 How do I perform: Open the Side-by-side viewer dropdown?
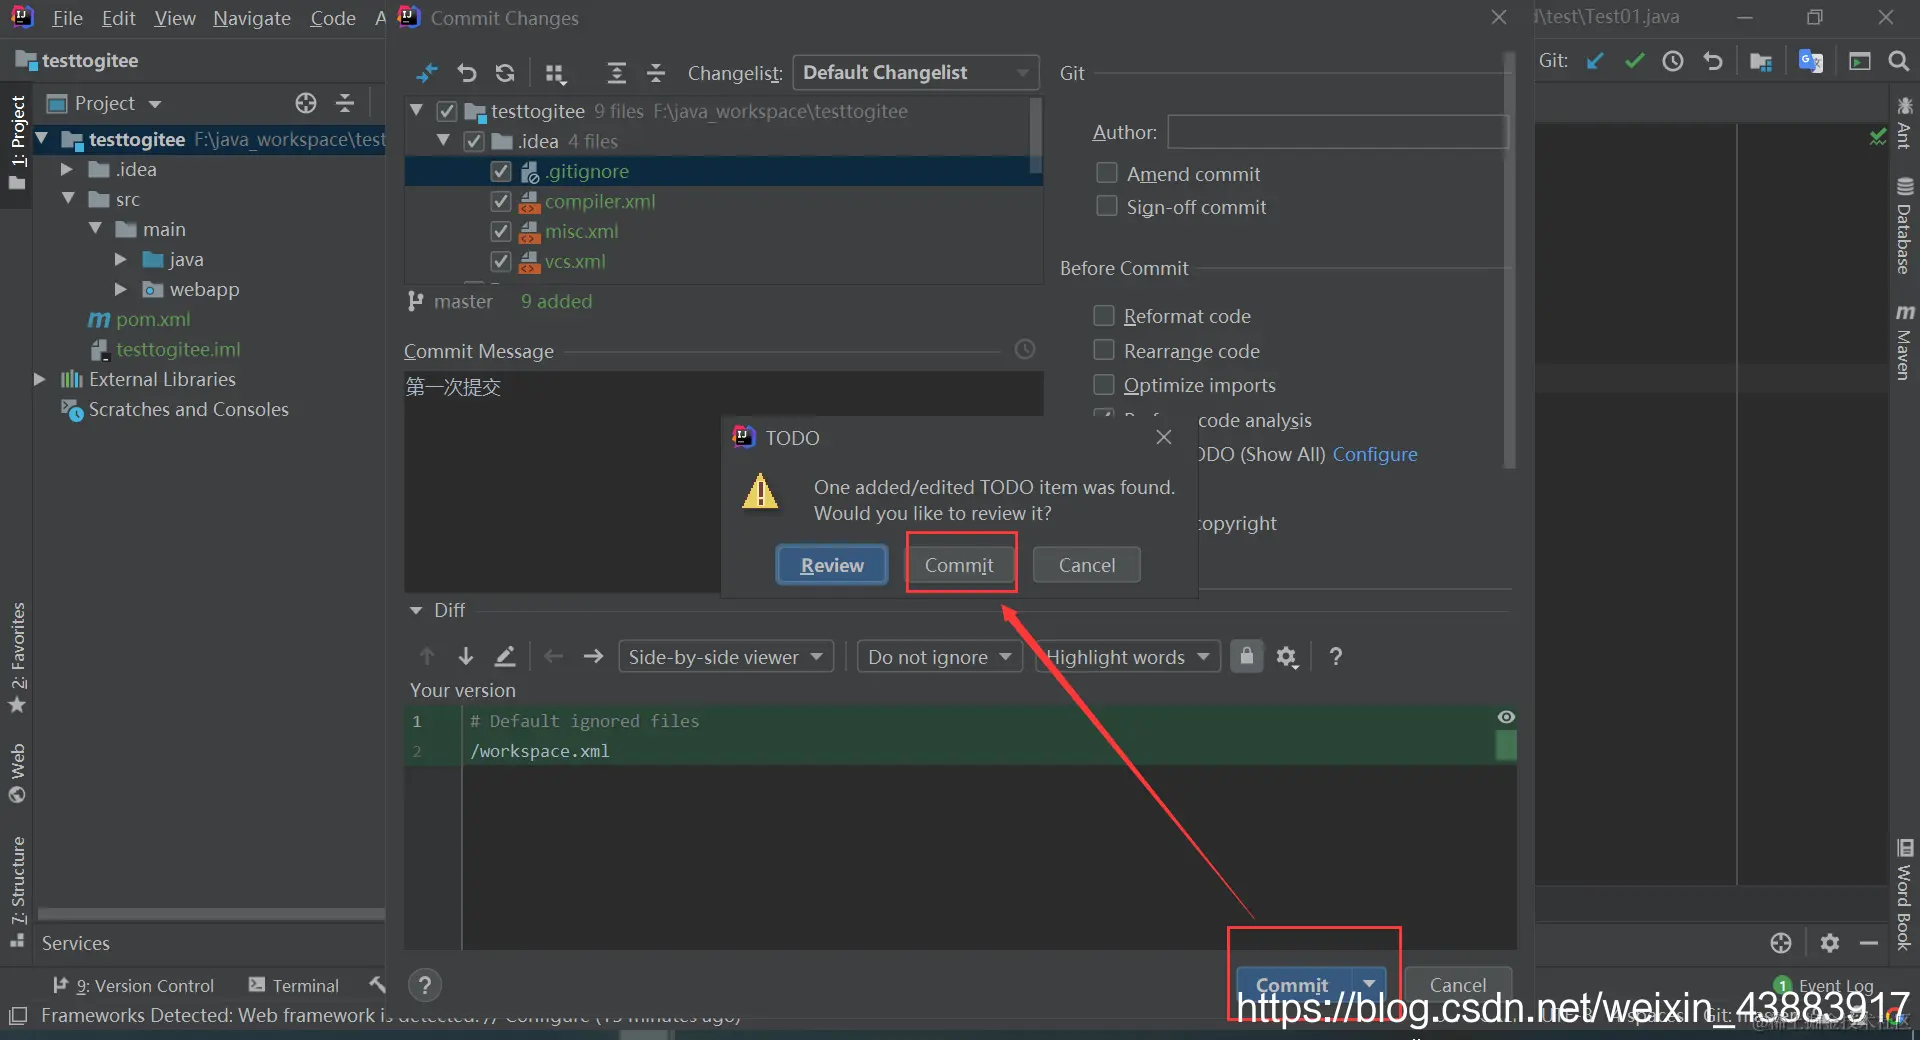coord(726,657)
